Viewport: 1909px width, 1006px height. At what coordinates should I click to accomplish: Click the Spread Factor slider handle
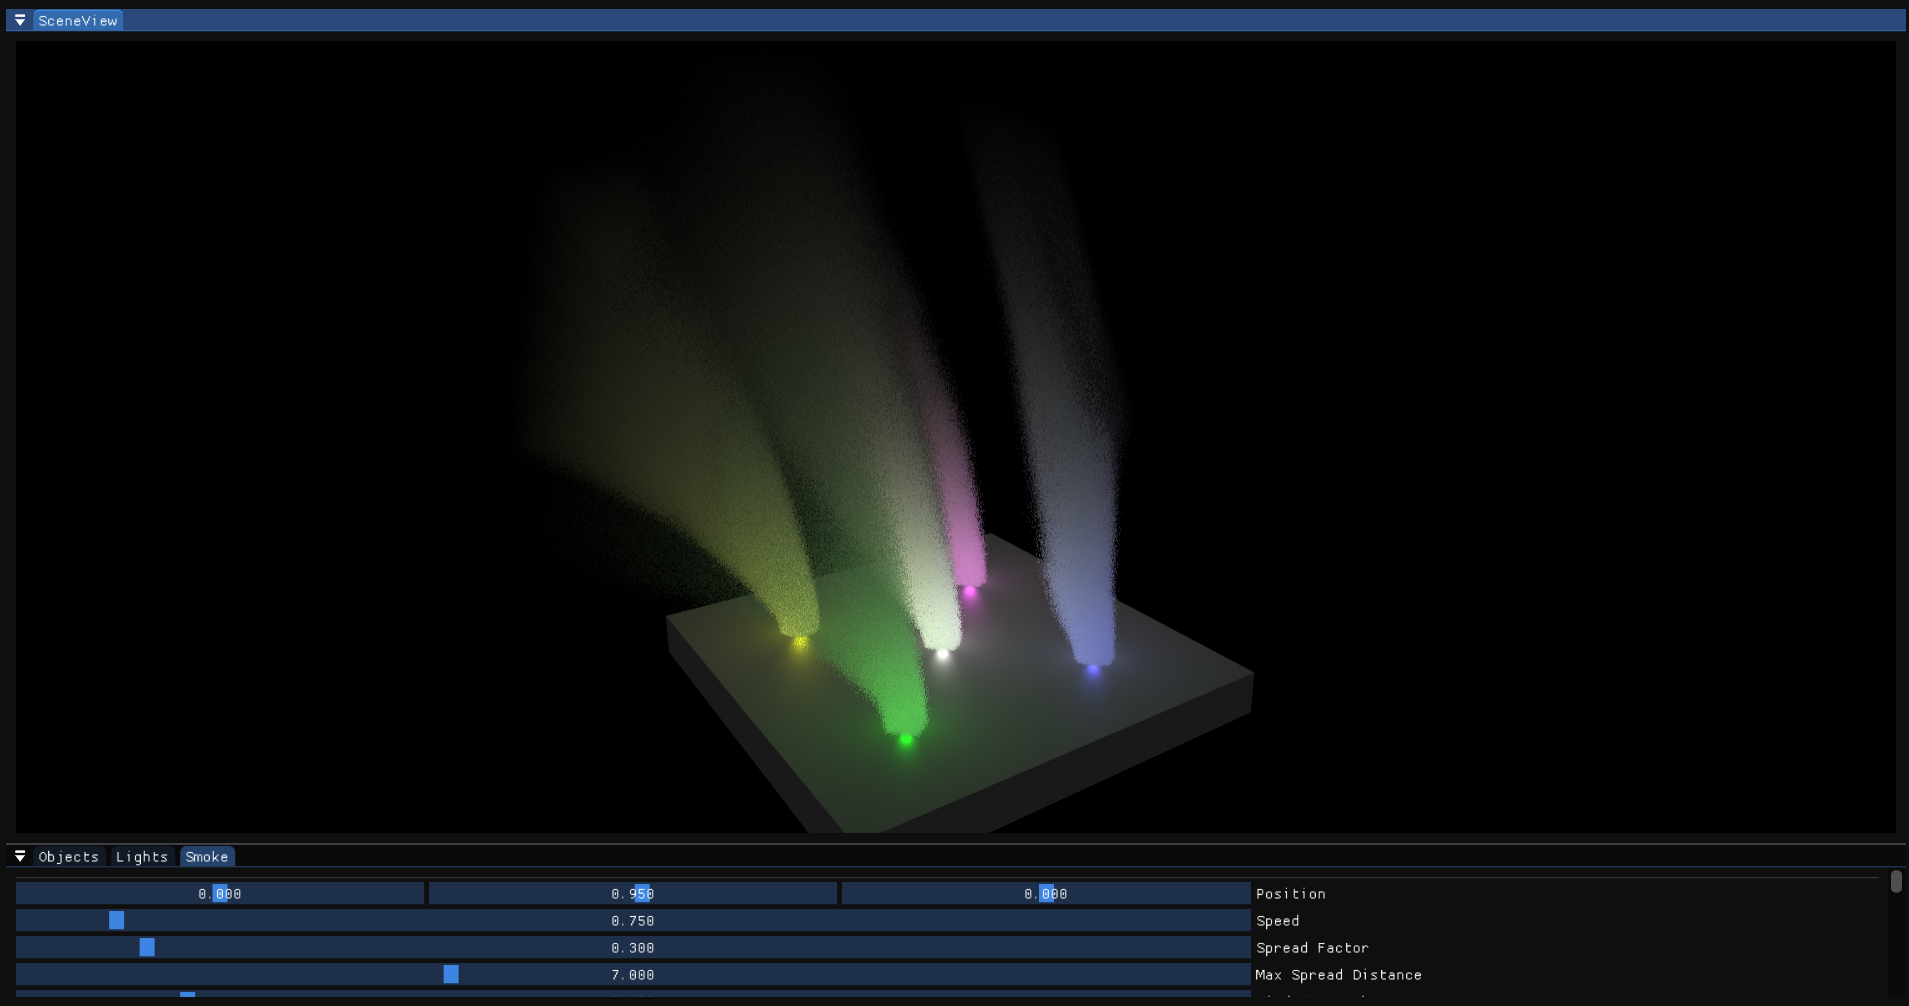[x=147, y=947]
